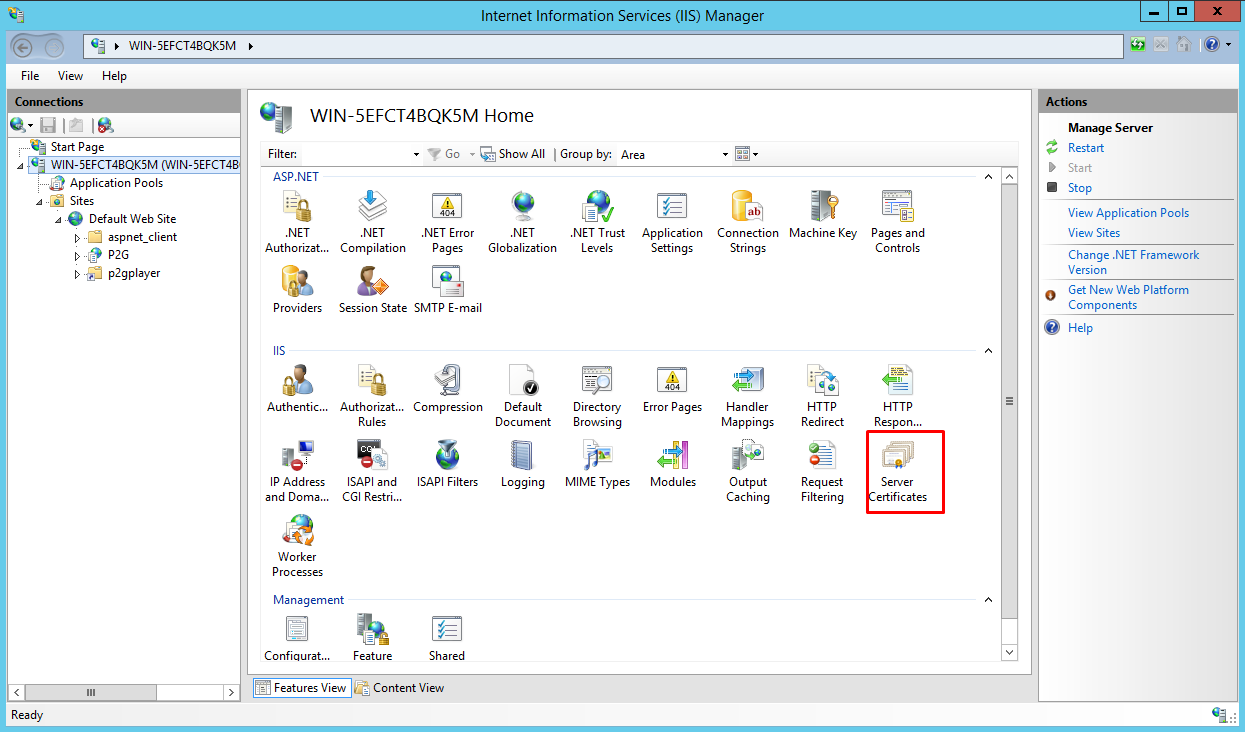Expand the aspnet_client tree node
This screenshot has width=1245, height=732.
point(78,238)
